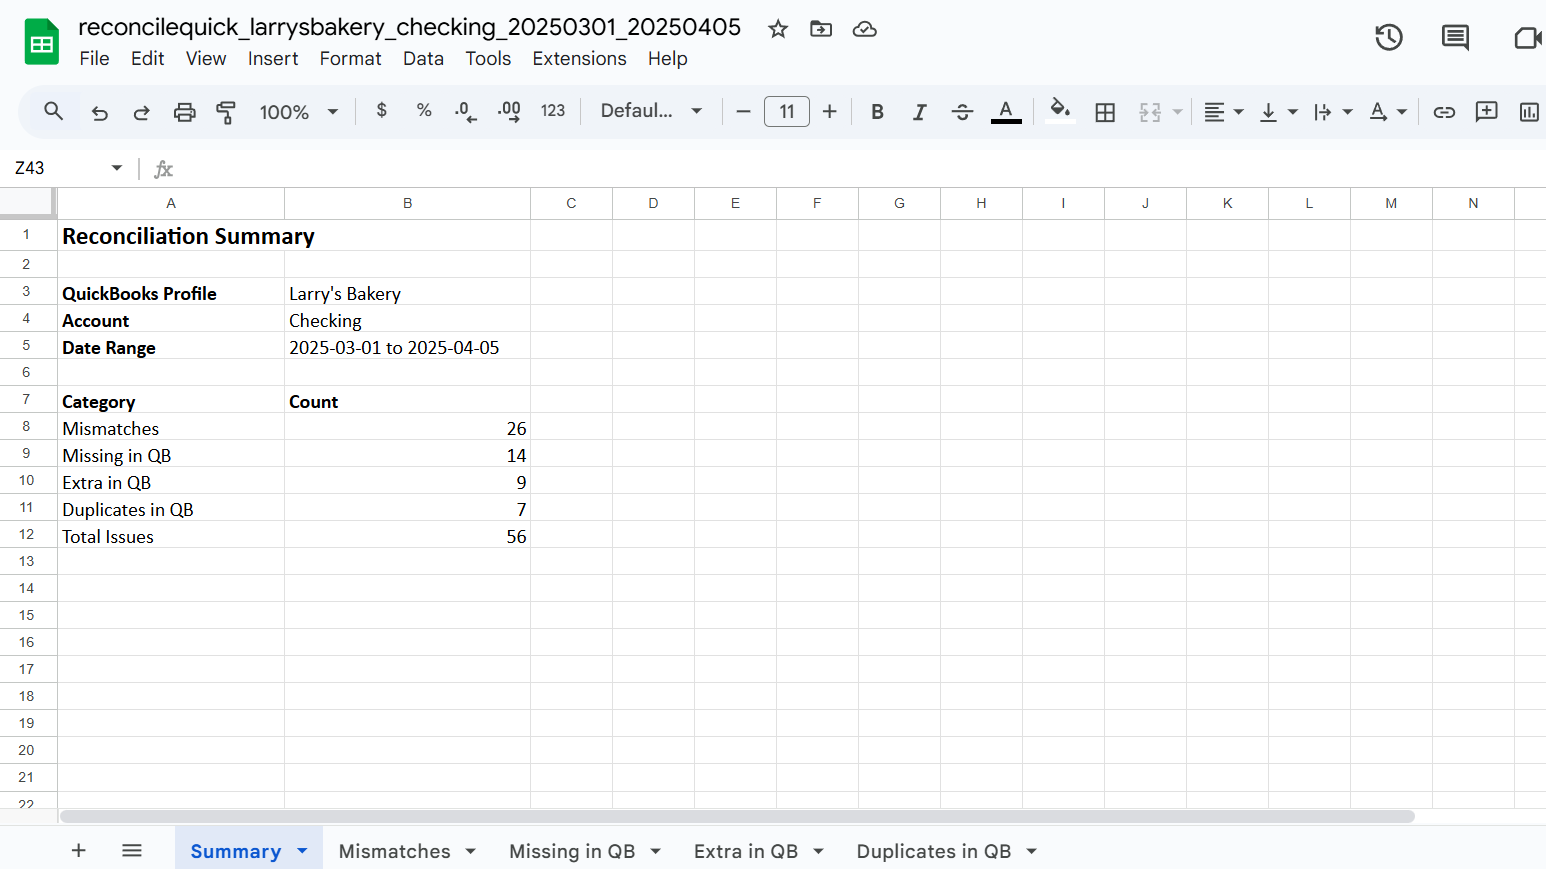Open the text color picker

pos(1006,112)
